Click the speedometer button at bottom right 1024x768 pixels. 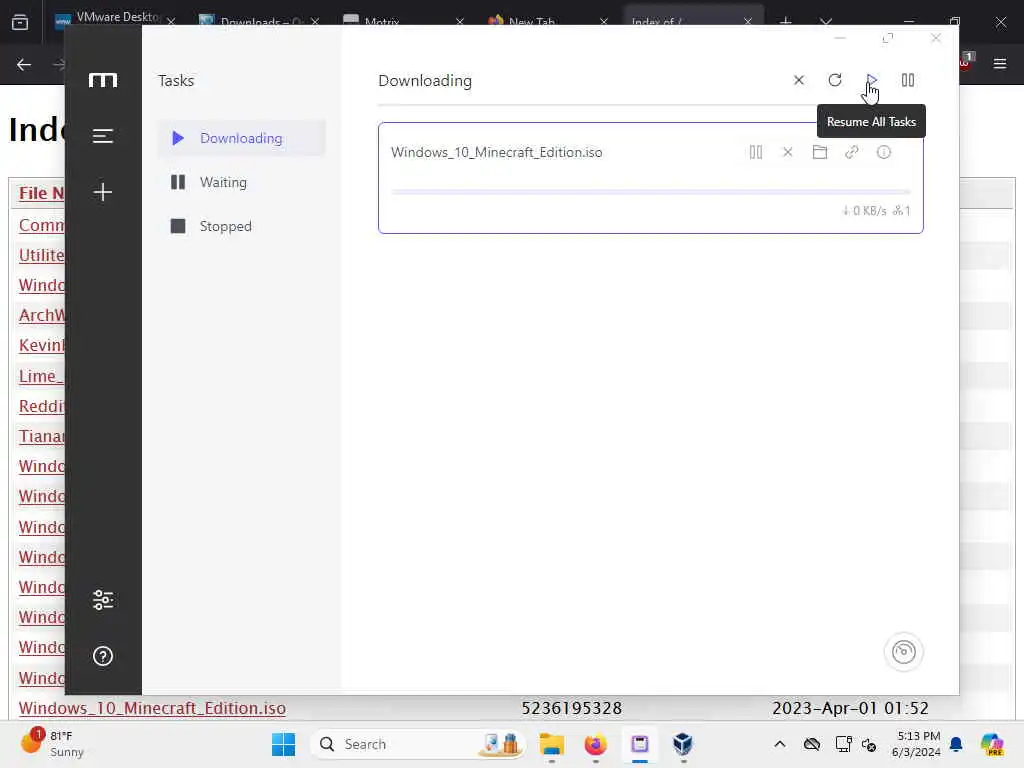click(904, 652)
